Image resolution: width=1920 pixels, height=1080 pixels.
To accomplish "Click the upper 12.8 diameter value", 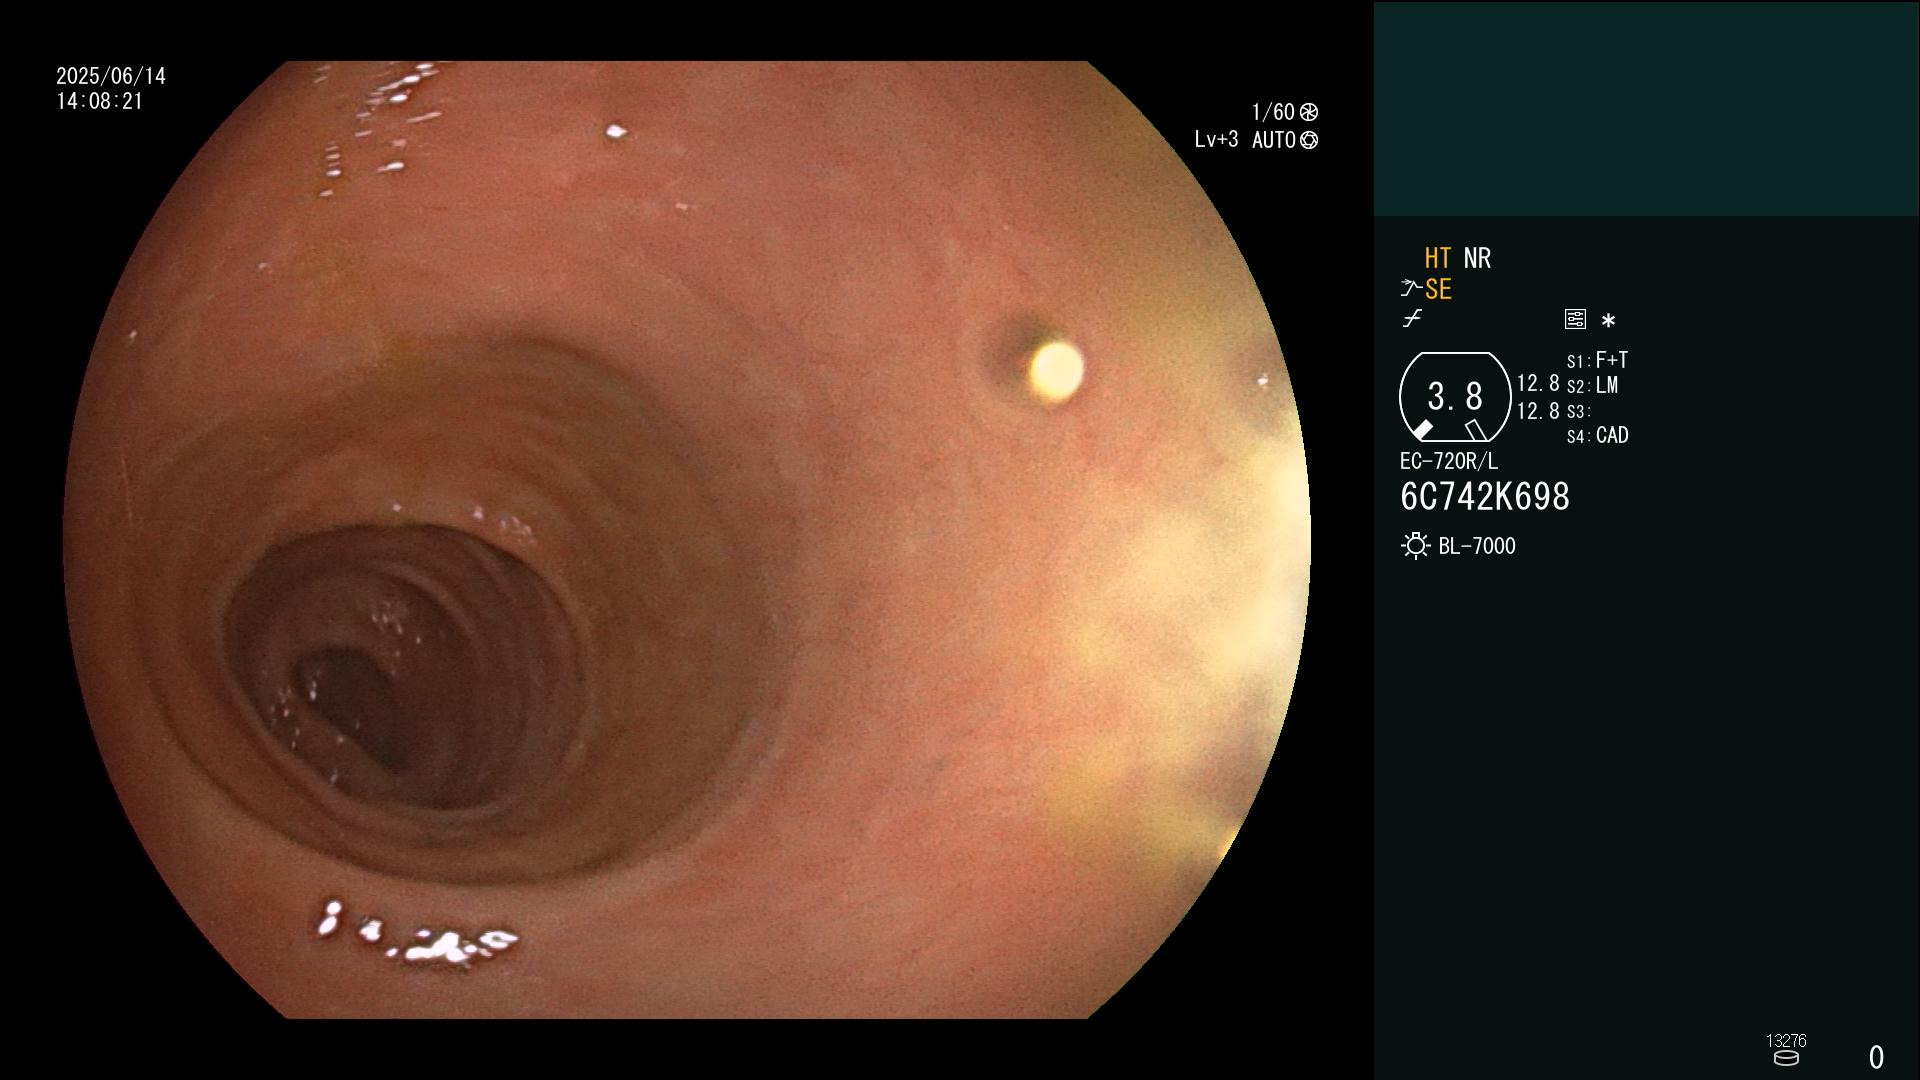I will [x=1538, y=384].
